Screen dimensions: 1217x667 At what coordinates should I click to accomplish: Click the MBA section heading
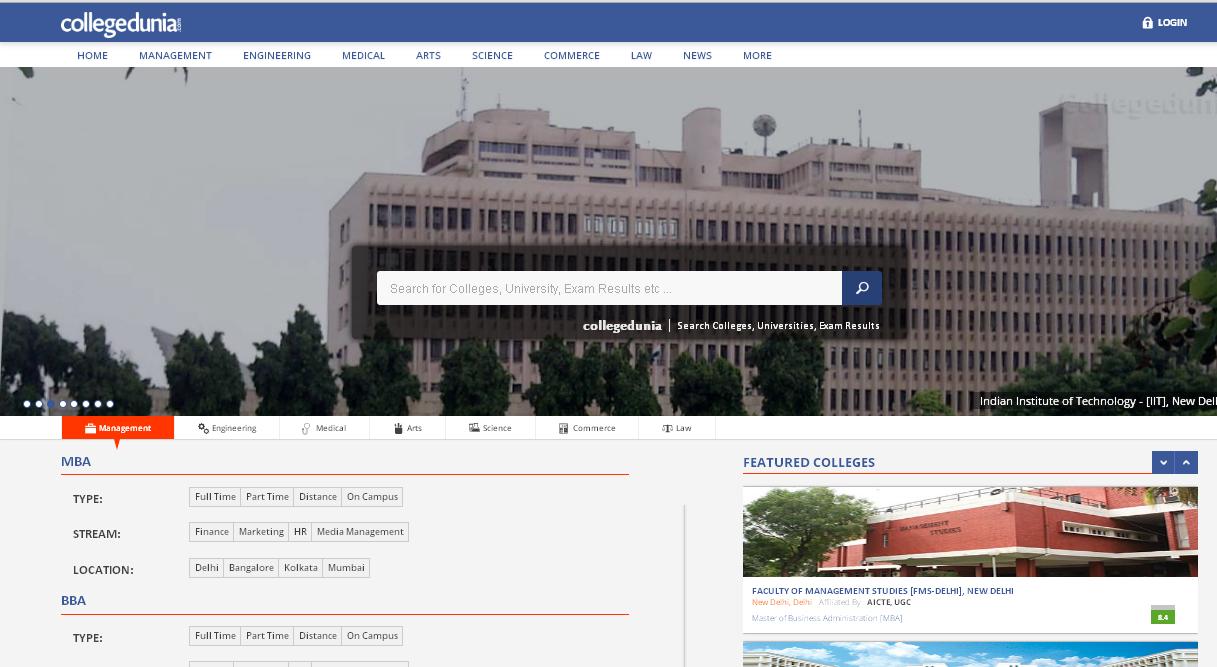(76, 462)
